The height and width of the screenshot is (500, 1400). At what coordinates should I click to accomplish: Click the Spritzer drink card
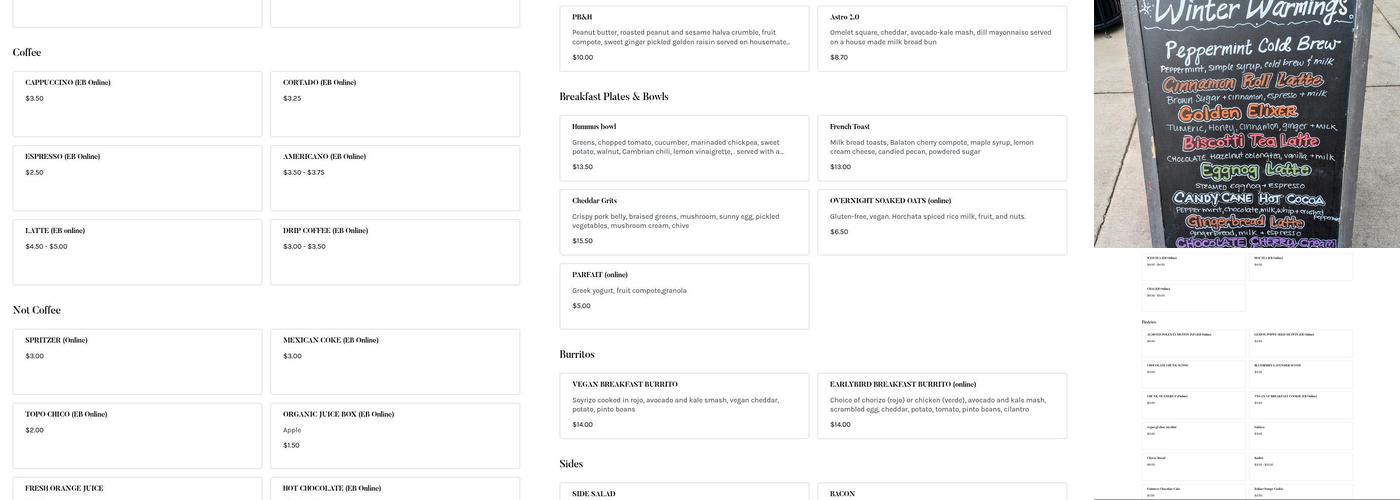pos(137,362)
